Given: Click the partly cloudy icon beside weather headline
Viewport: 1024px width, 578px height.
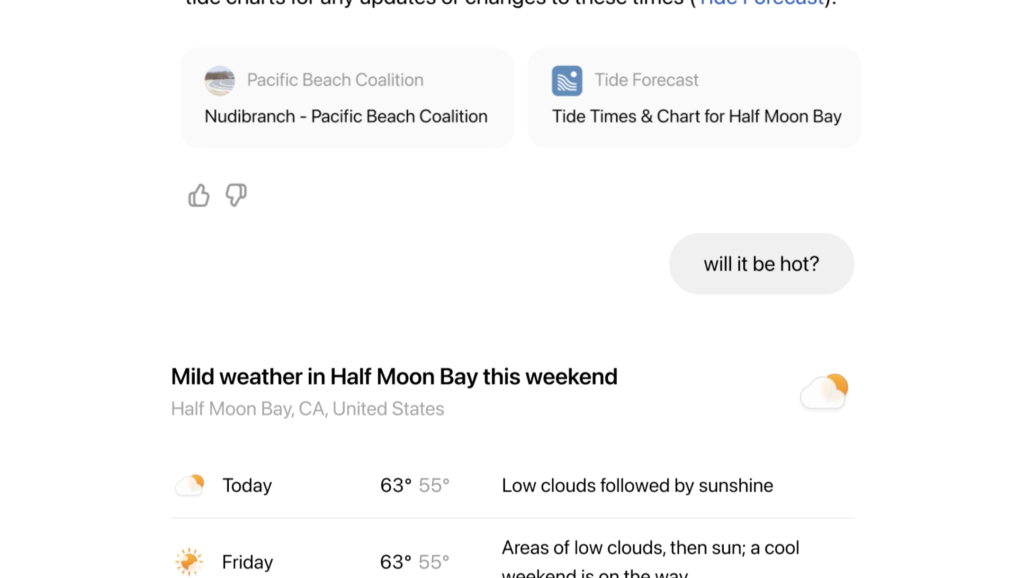Looking at the screenshot, I should [824, 391].
